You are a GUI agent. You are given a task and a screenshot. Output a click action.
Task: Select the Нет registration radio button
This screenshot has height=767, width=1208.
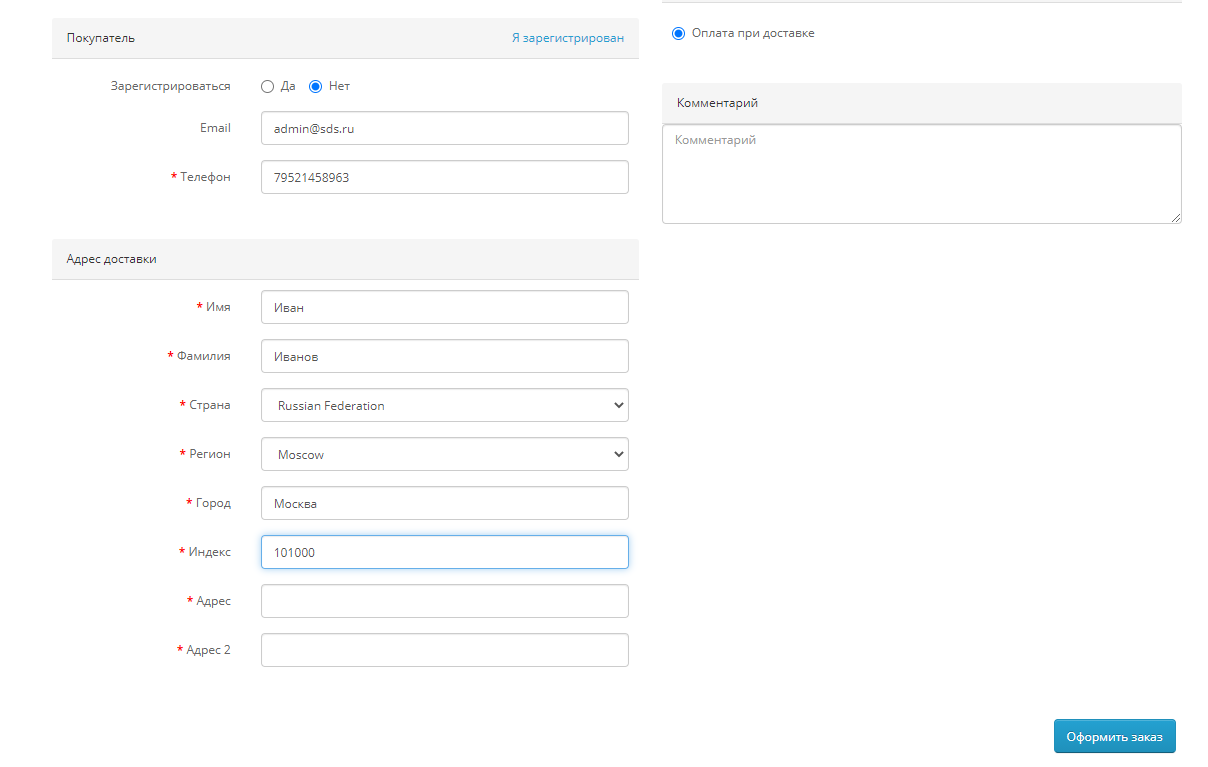[x=315, y=86]
